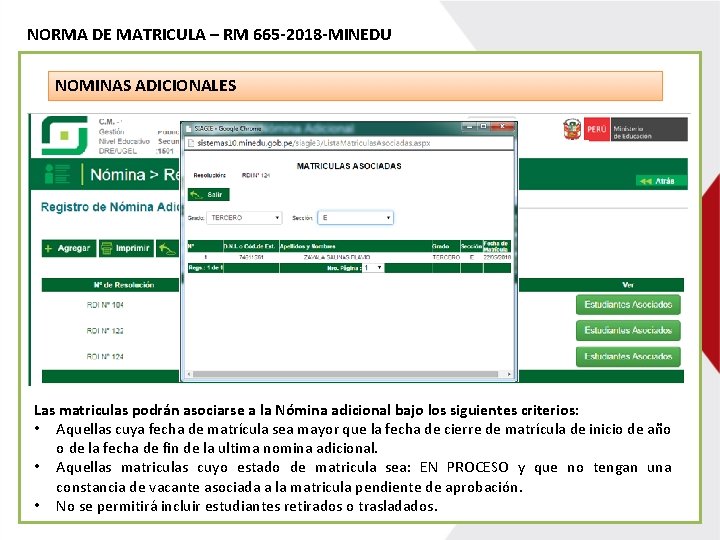The image size is (720, 540).
Task: Click the Nómina list icon in header
Action: tap(58, 174)
